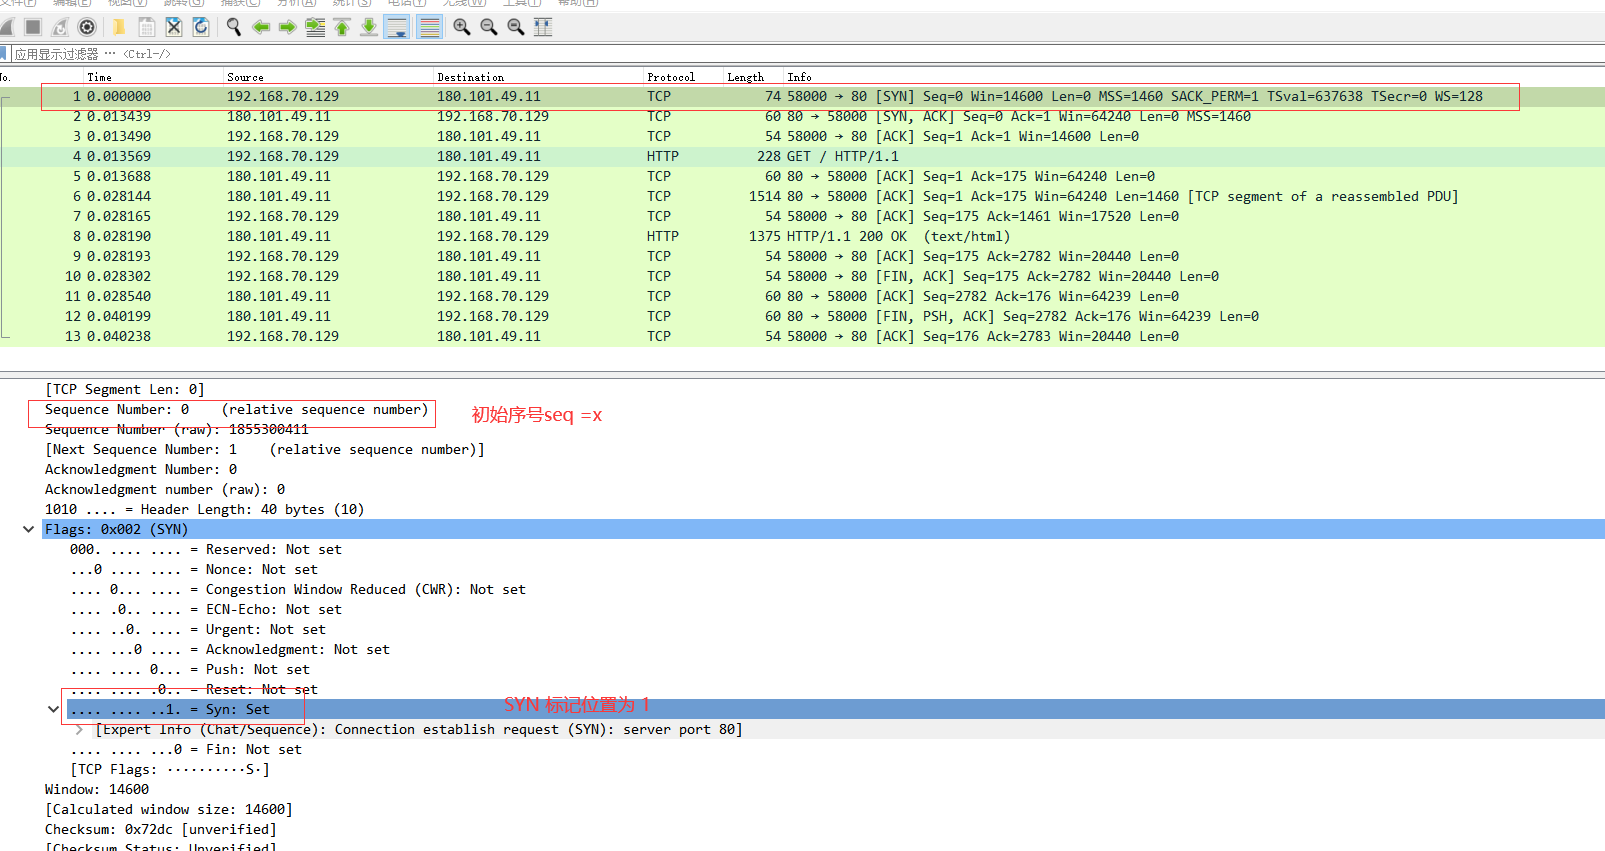Expand the Expert Info entry

pyautogui.click(x=79, y=729)
